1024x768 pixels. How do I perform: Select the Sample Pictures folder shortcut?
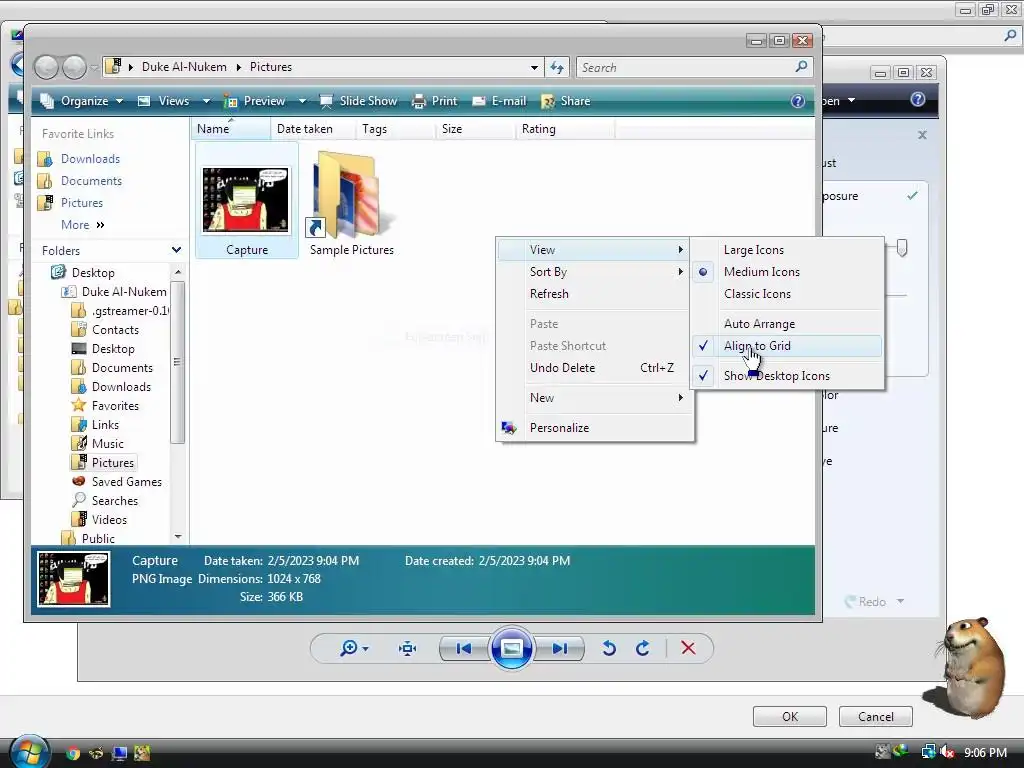(x=351, y=202)
